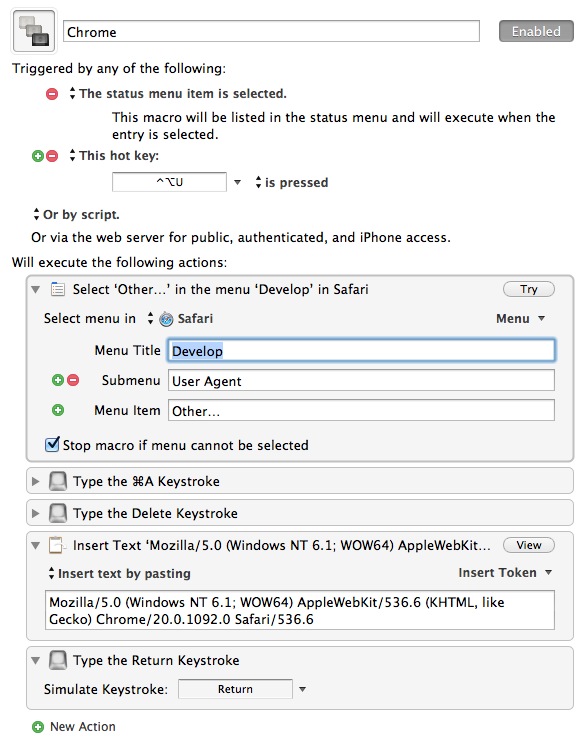Expand the Type the Delete Keystroke action
The width and height of the screenshot is (583, 749).
35,514
